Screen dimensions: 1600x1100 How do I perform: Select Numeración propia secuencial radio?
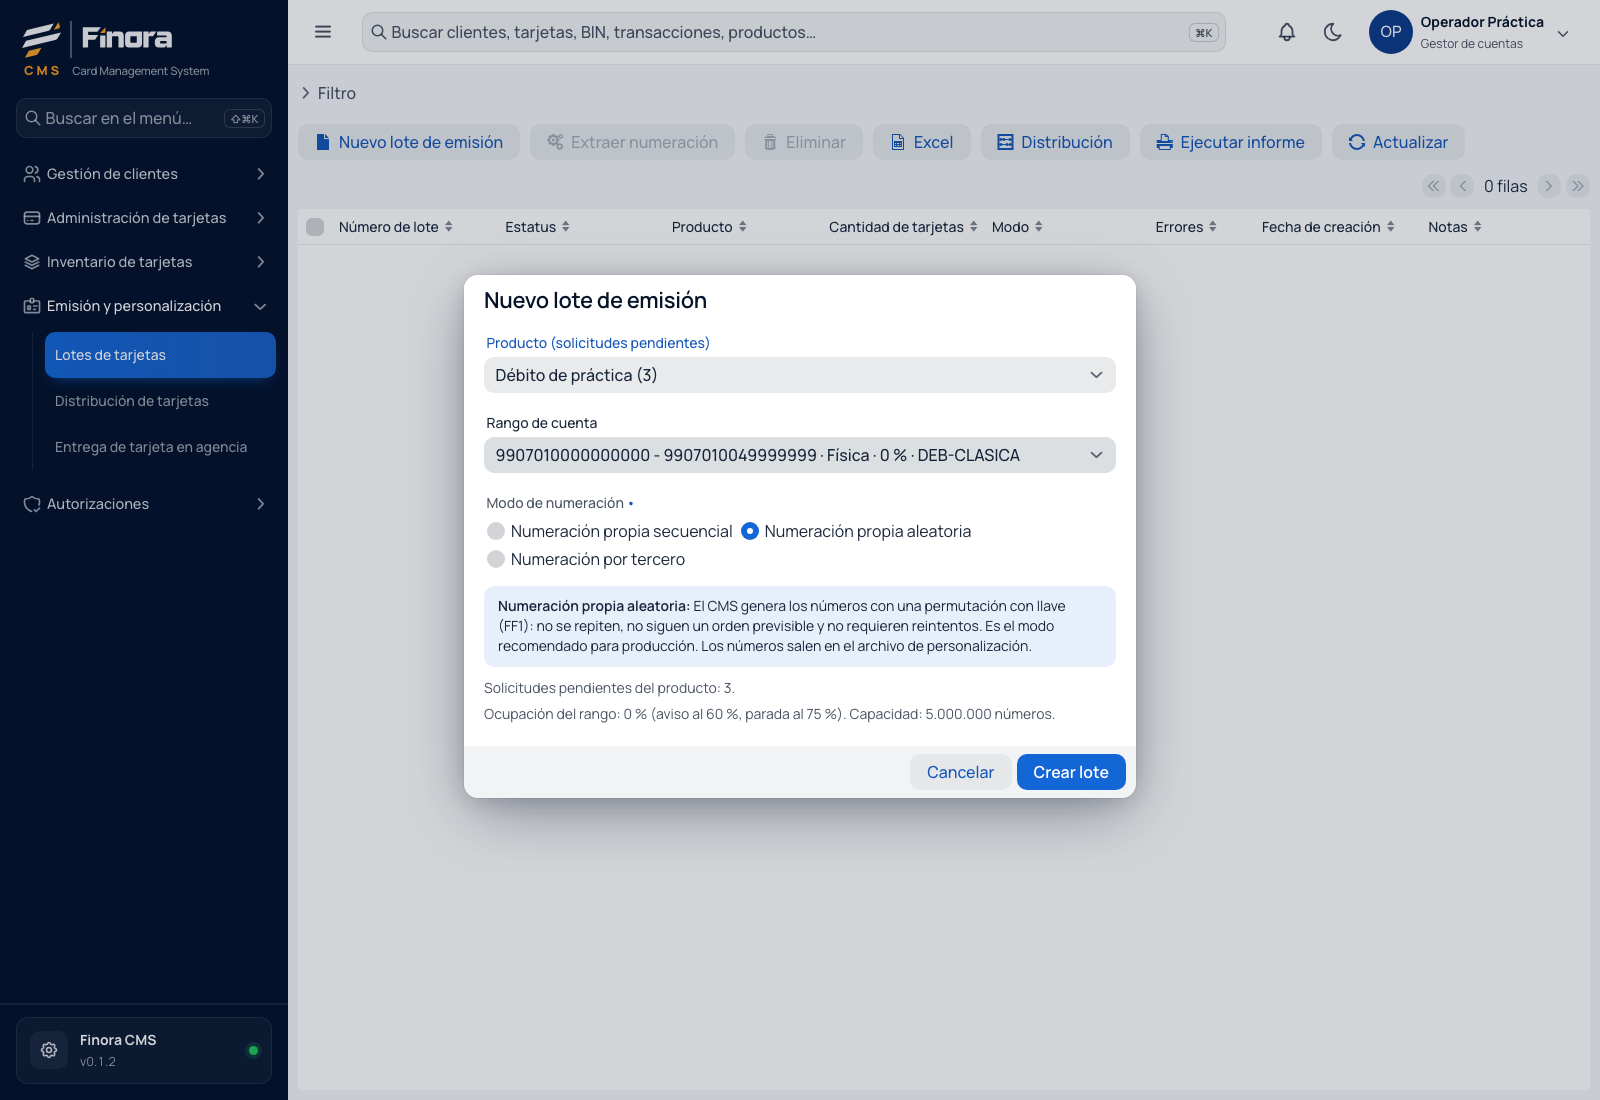pos(496,531)
